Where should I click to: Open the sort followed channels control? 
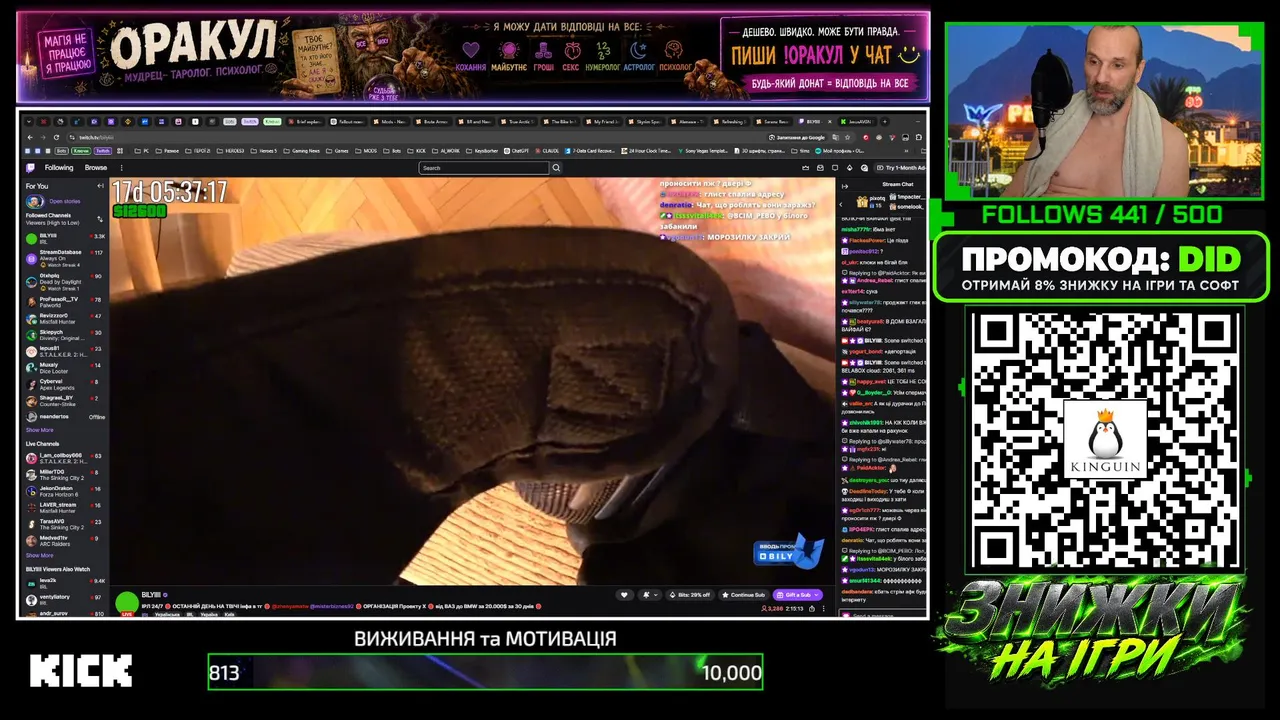pos(100,219)
